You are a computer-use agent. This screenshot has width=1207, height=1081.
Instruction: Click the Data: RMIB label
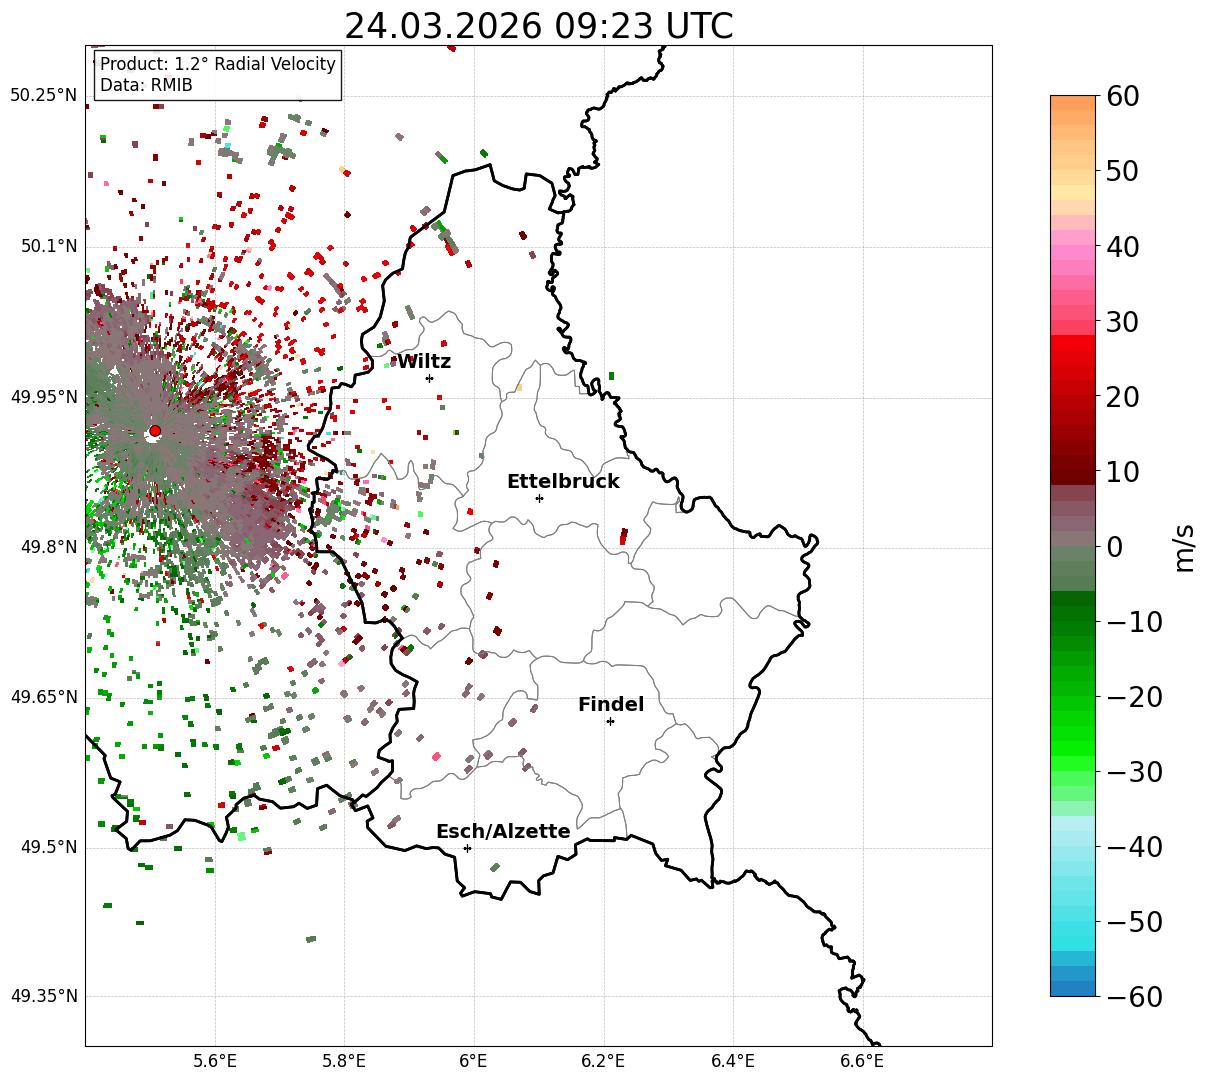pyautogui.click(x=146, y=85)
